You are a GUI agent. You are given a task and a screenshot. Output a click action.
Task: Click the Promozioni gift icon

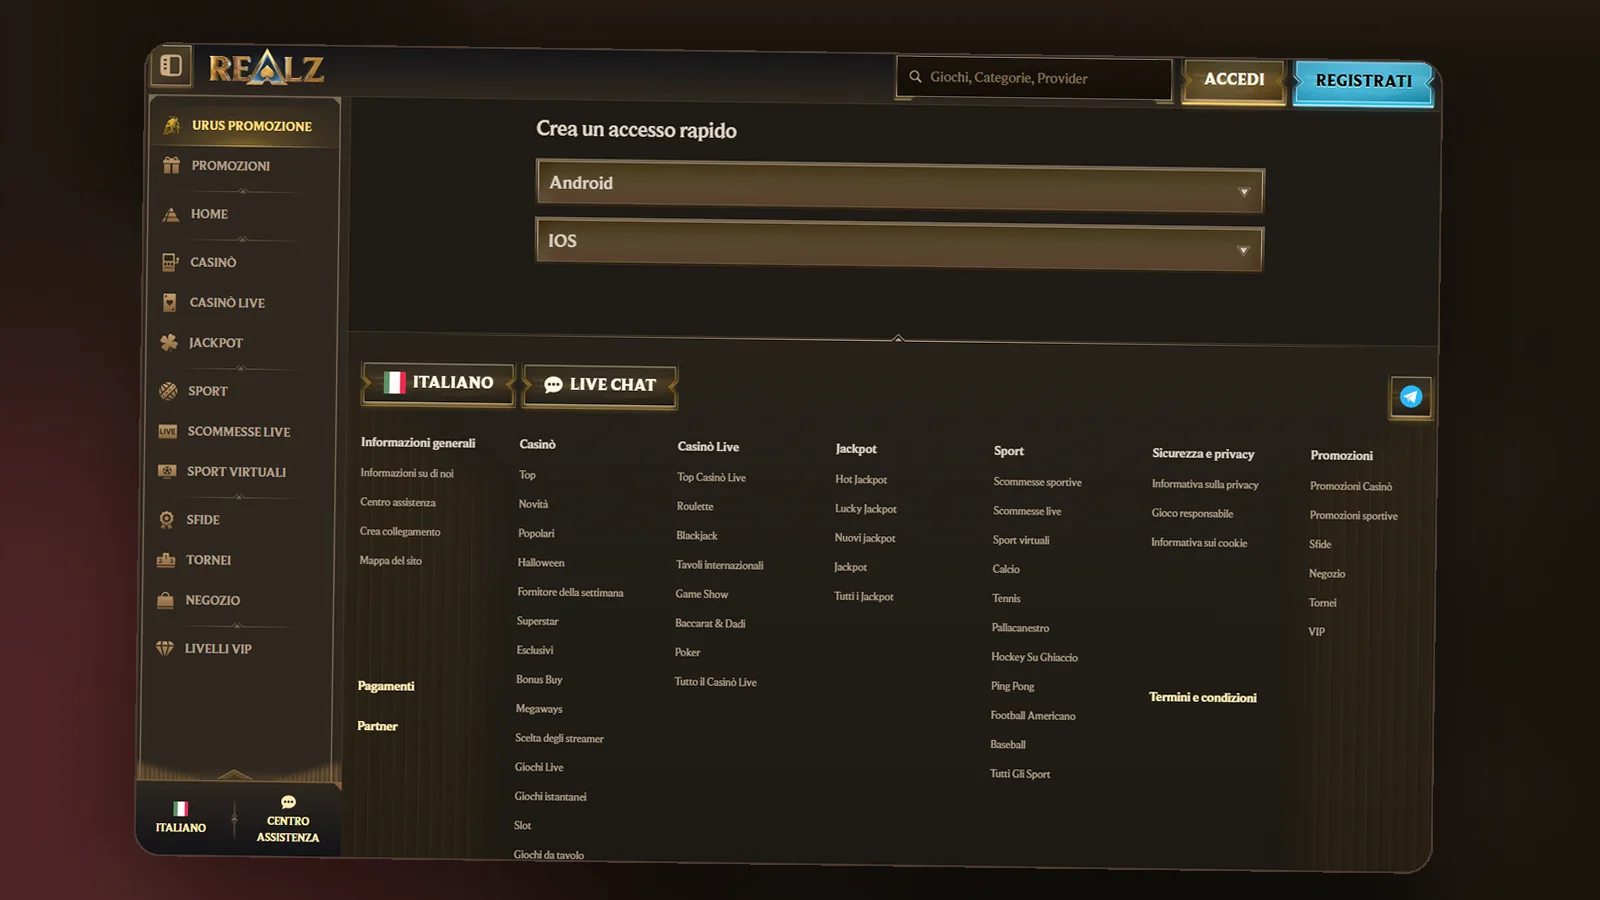coord(171,165)
